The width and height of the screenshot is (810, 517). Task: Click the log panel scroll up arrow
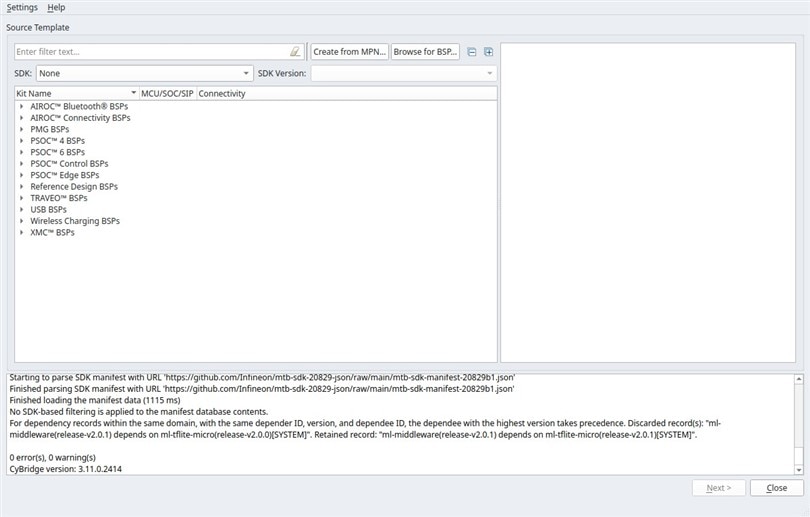pyautogui.click(x=799, y=379)
